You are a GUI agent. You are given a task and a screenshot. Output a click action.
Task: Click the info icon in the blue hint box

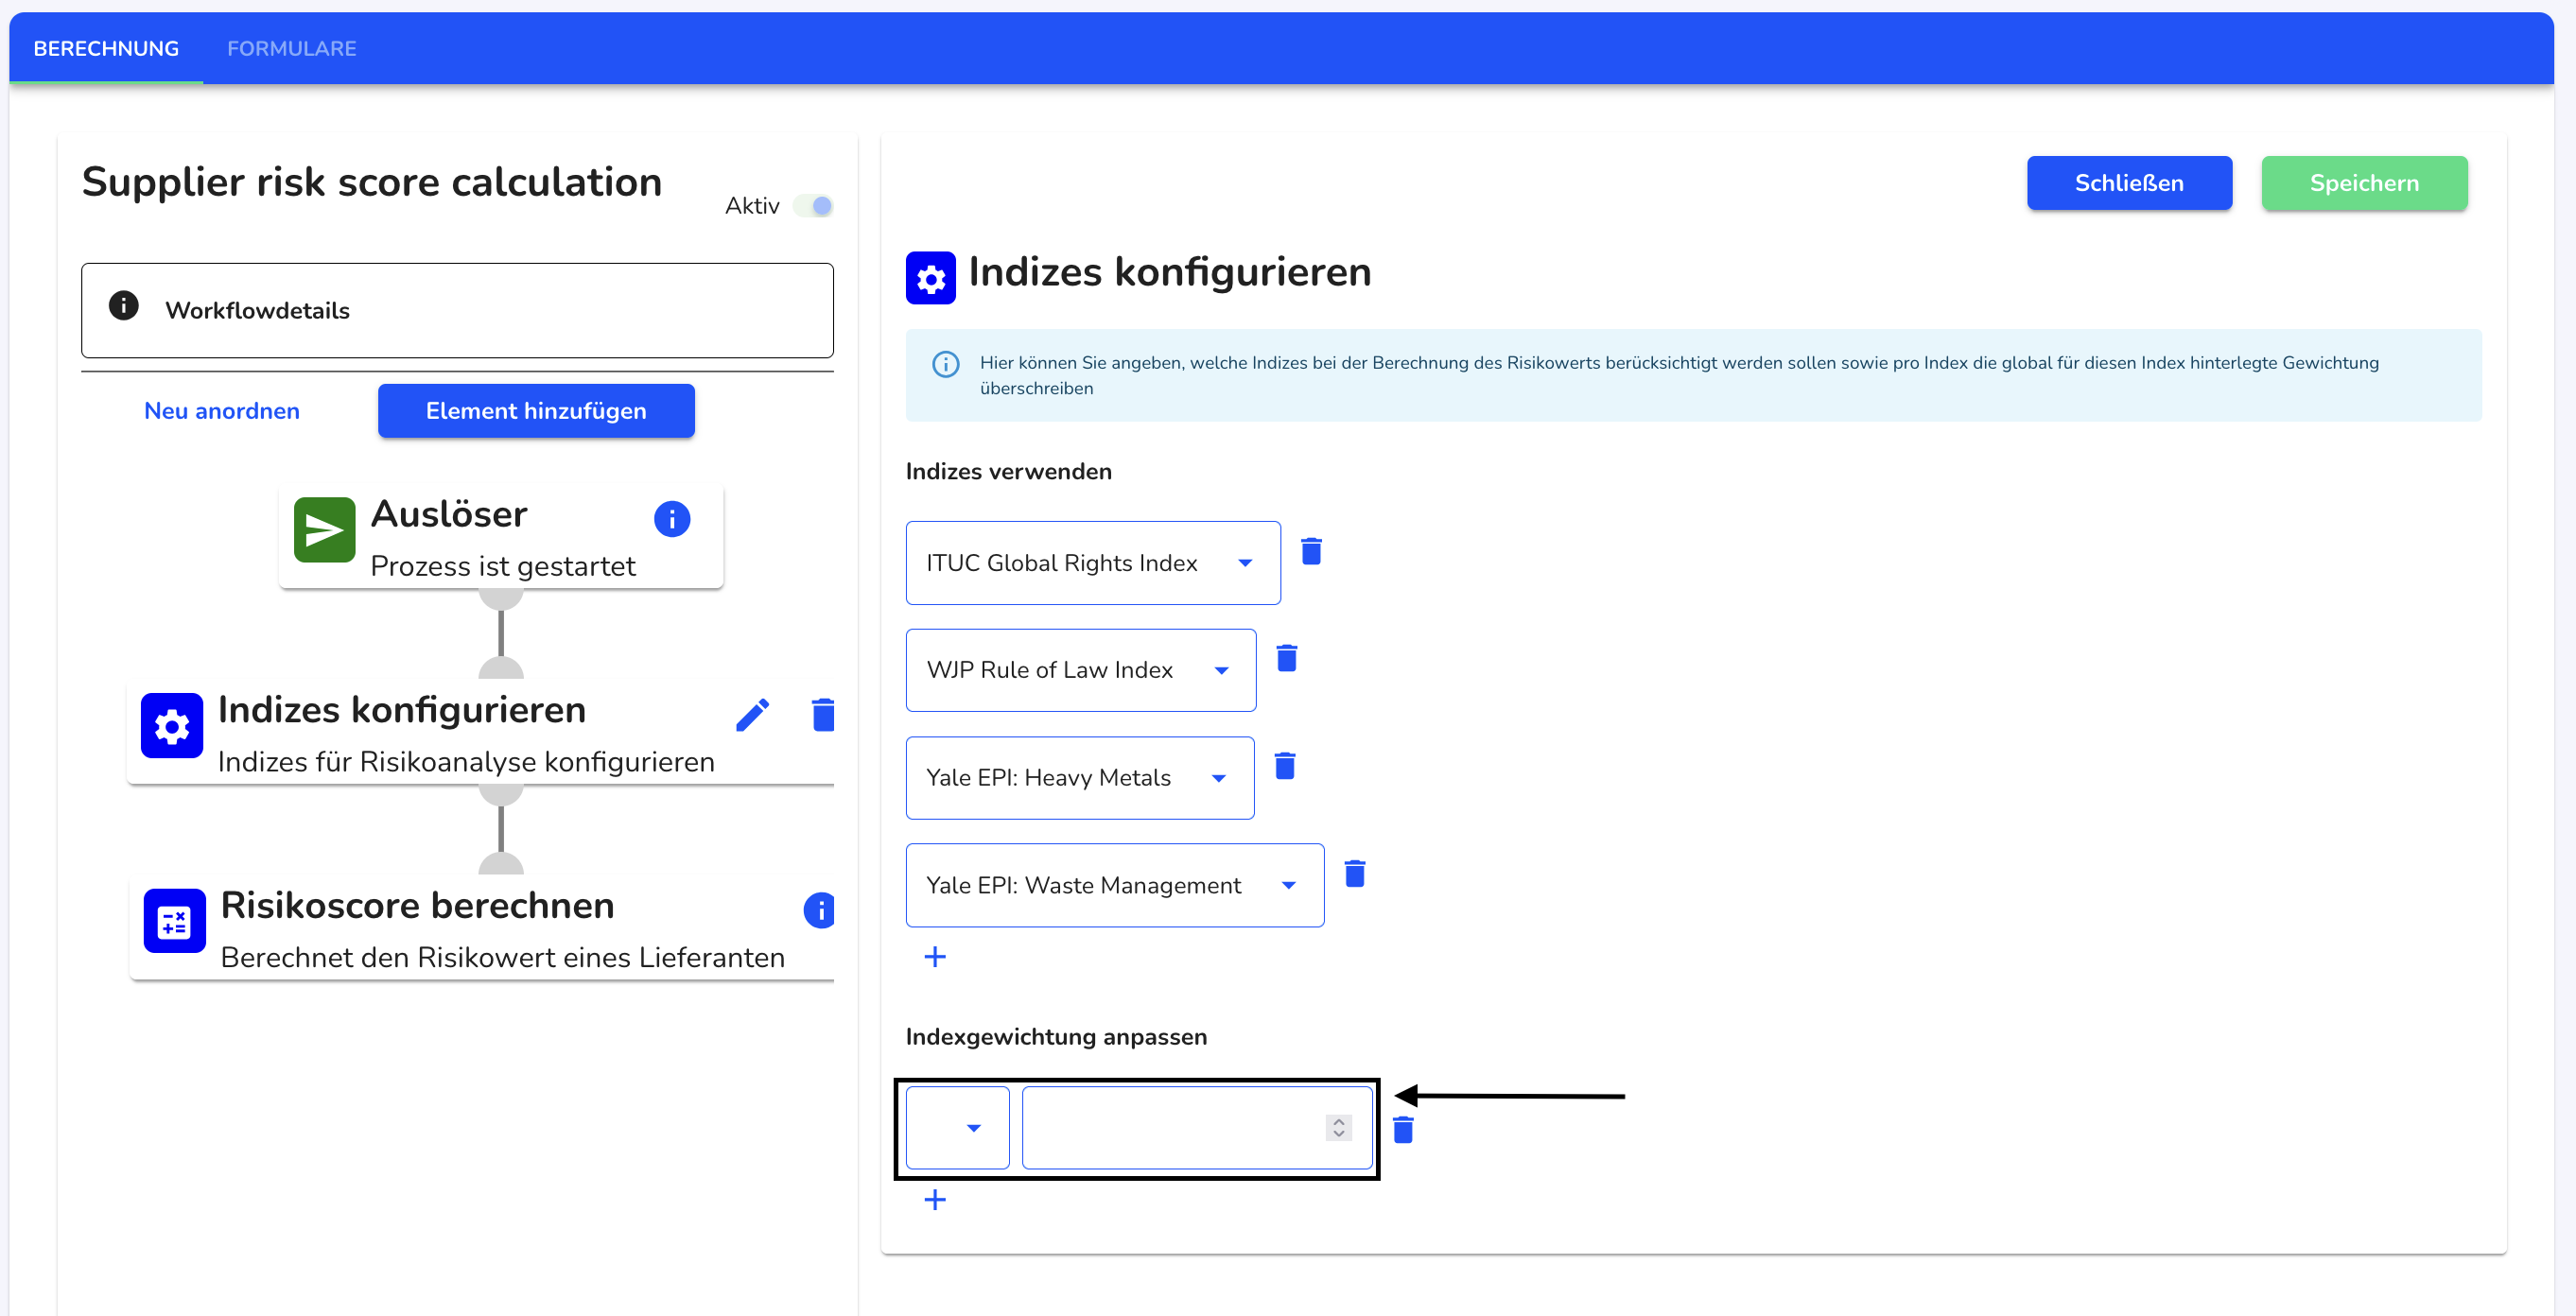(945, 364)
